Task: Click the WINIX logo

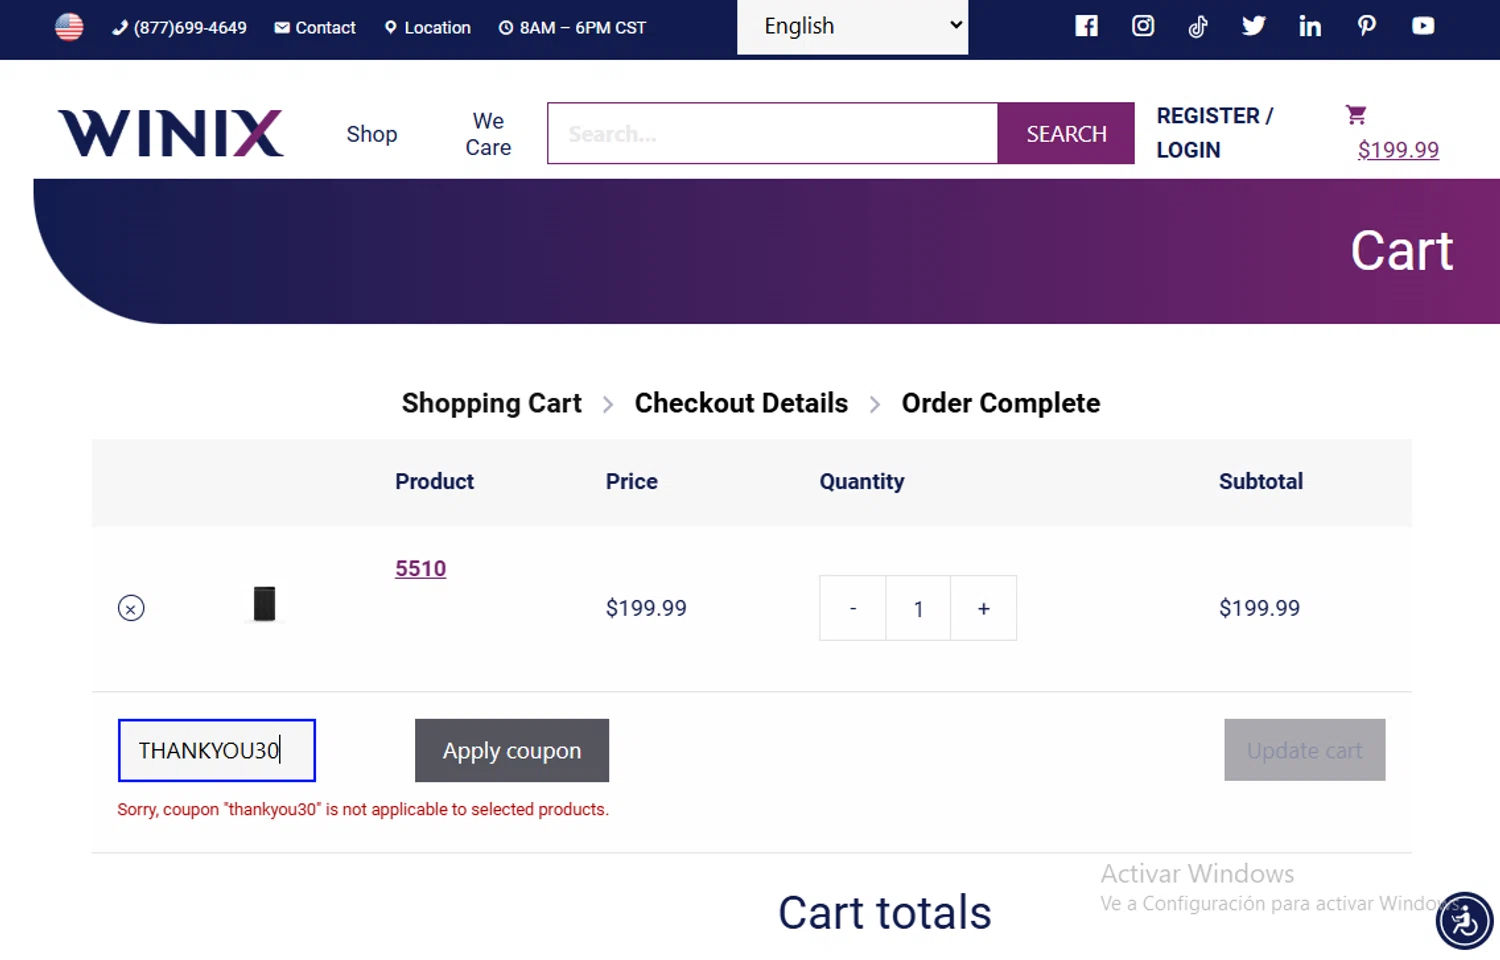Action: point(171,133)
